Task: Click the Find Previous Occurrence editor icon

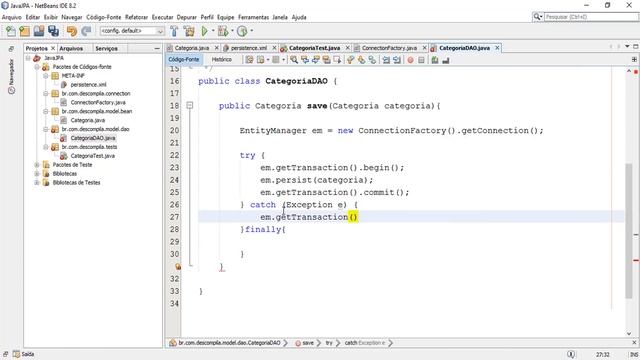Action: 305,60
